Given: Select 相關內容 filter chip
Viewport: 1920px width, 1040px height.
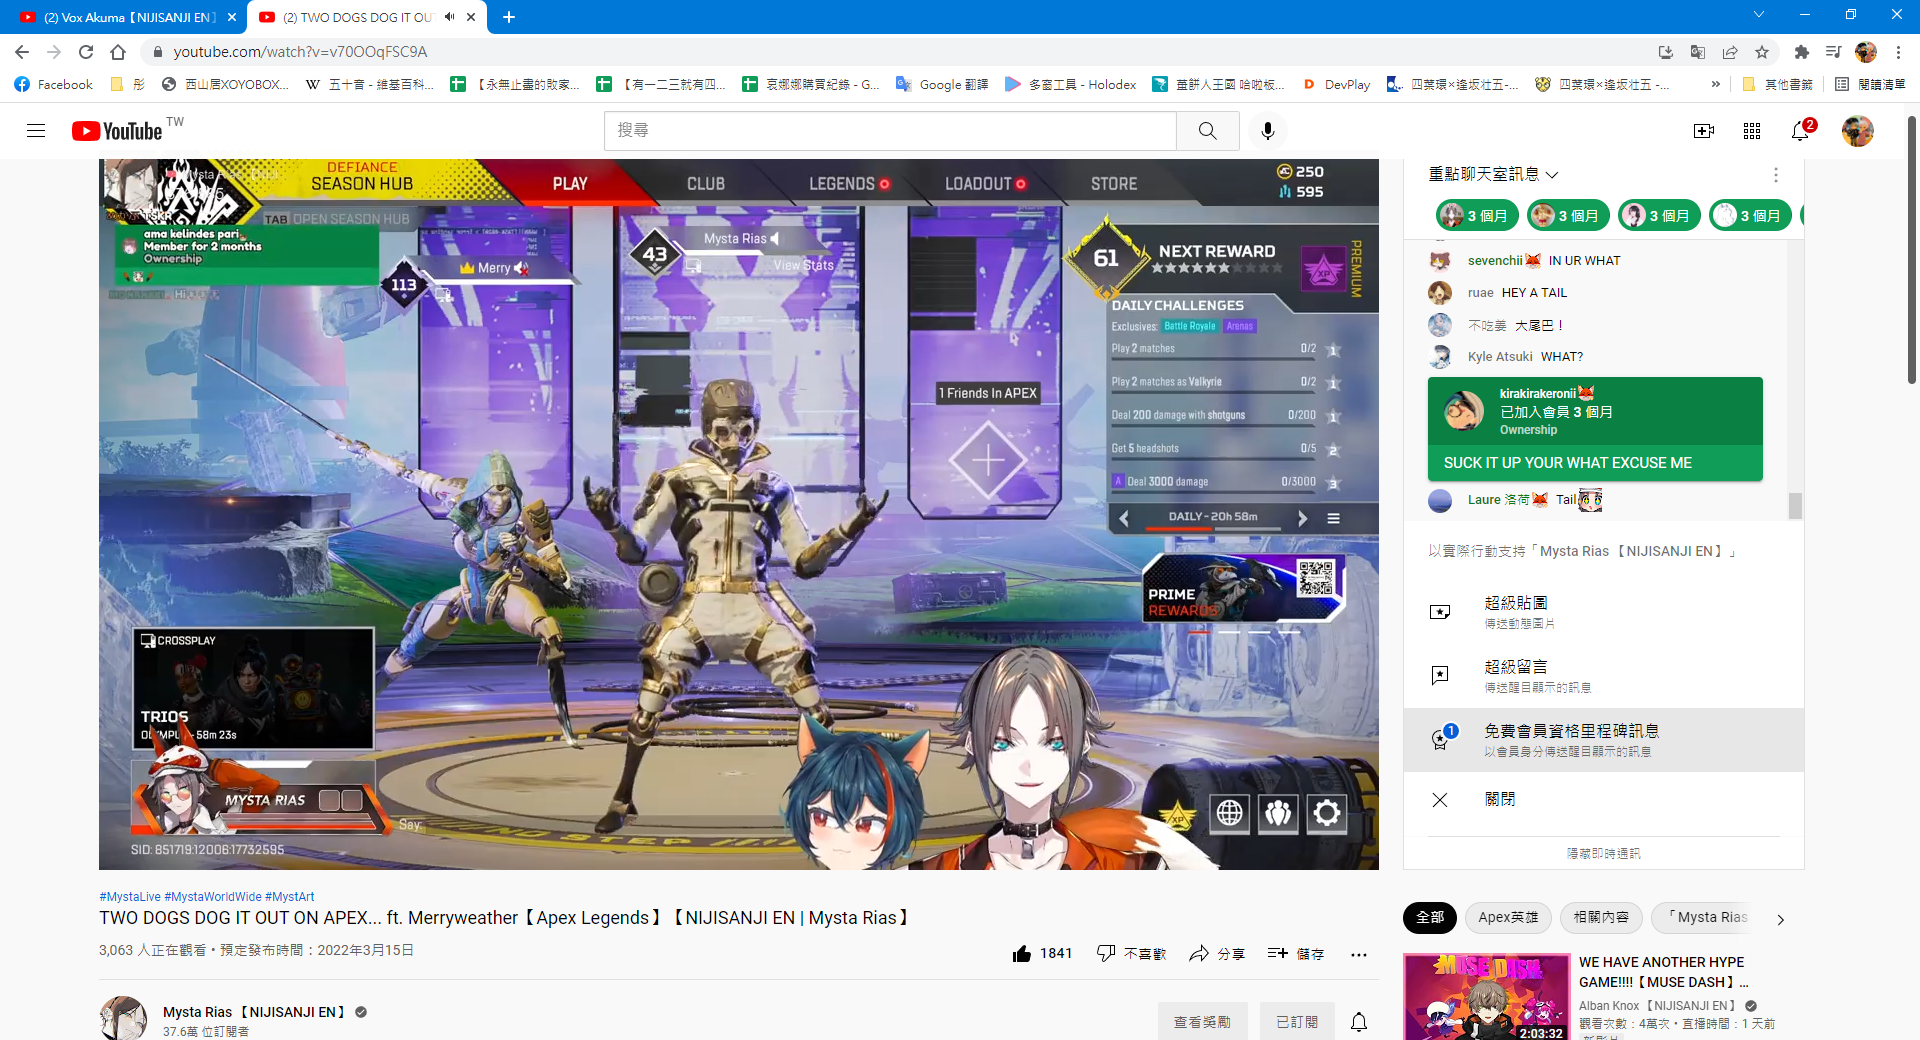Looking at the screenshot, I should click(x=1601, y=917).
